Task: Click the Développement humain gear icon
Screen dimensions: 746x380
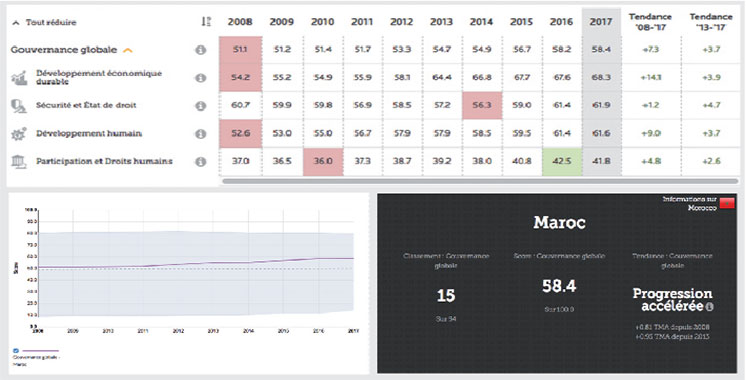Action: 19,134
